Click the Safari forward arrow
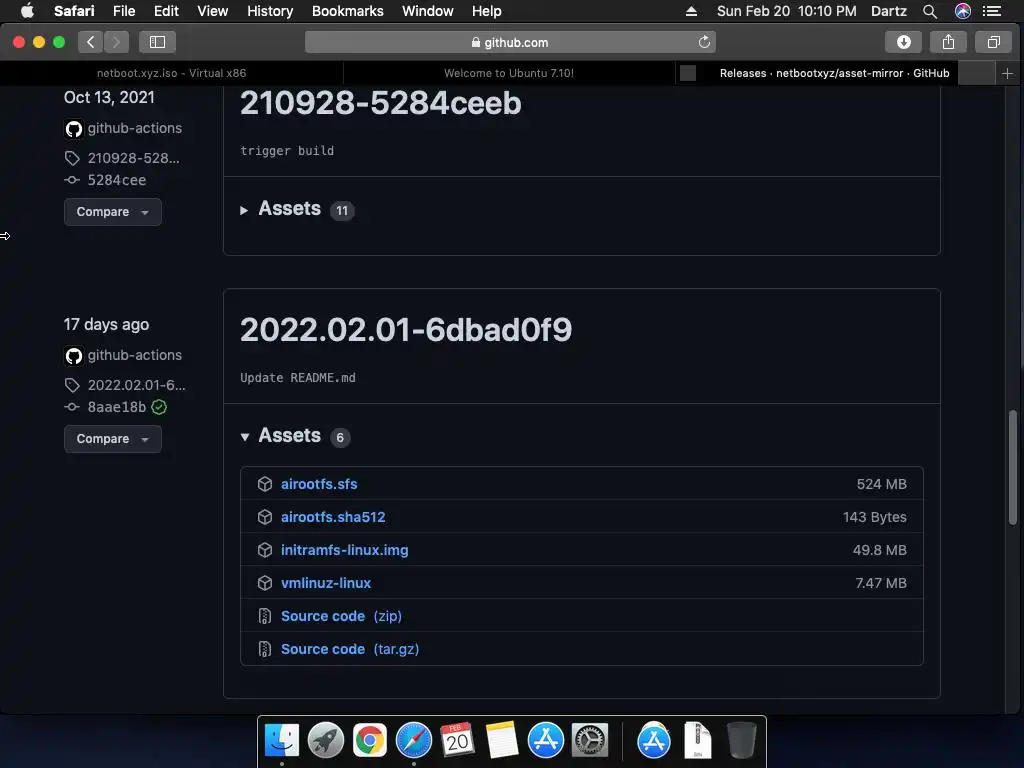 pyautogui.click(x=116, y=42)
